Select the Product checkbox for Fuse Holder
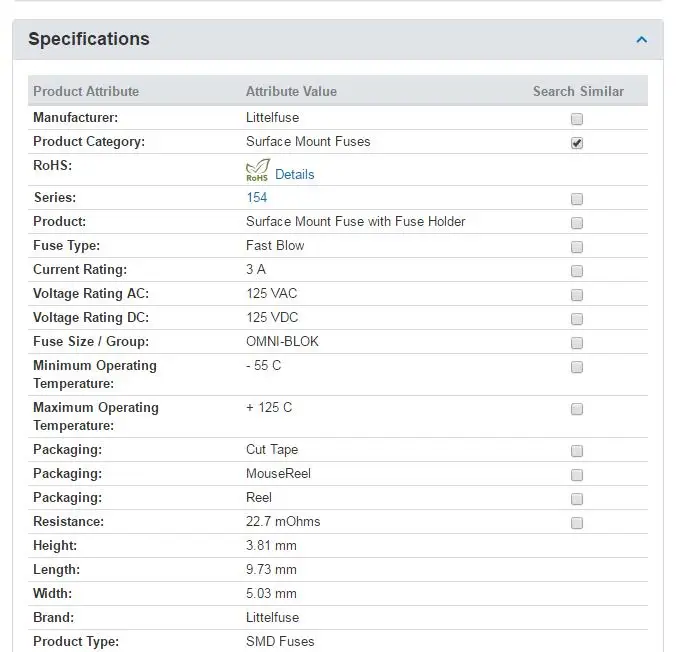Screen dimensions: 679x652 577,223
